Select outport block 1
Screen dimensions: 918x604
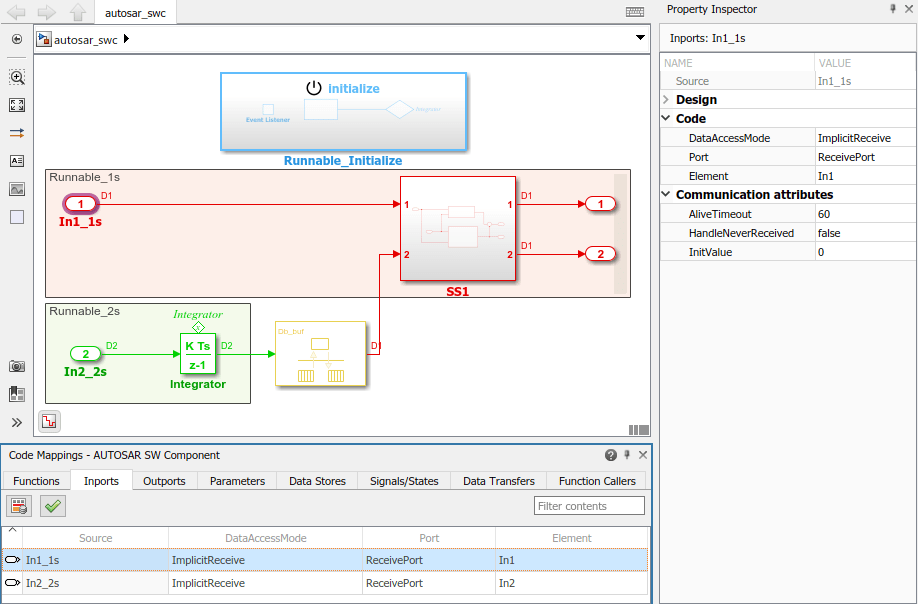[x=601, y=204]
